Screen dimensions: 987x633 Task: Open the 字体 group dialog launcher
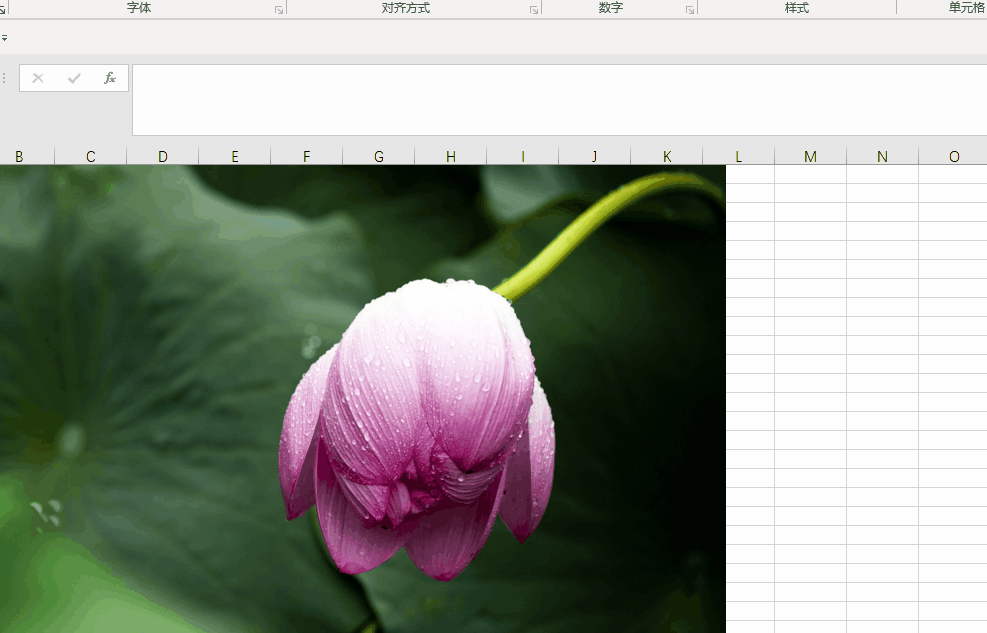tap(279, 9)
